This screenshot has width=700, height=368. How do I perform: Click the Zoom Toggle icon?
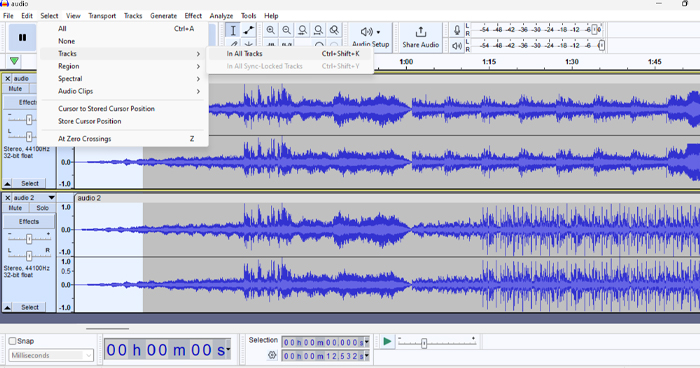[x=334, y=30]
